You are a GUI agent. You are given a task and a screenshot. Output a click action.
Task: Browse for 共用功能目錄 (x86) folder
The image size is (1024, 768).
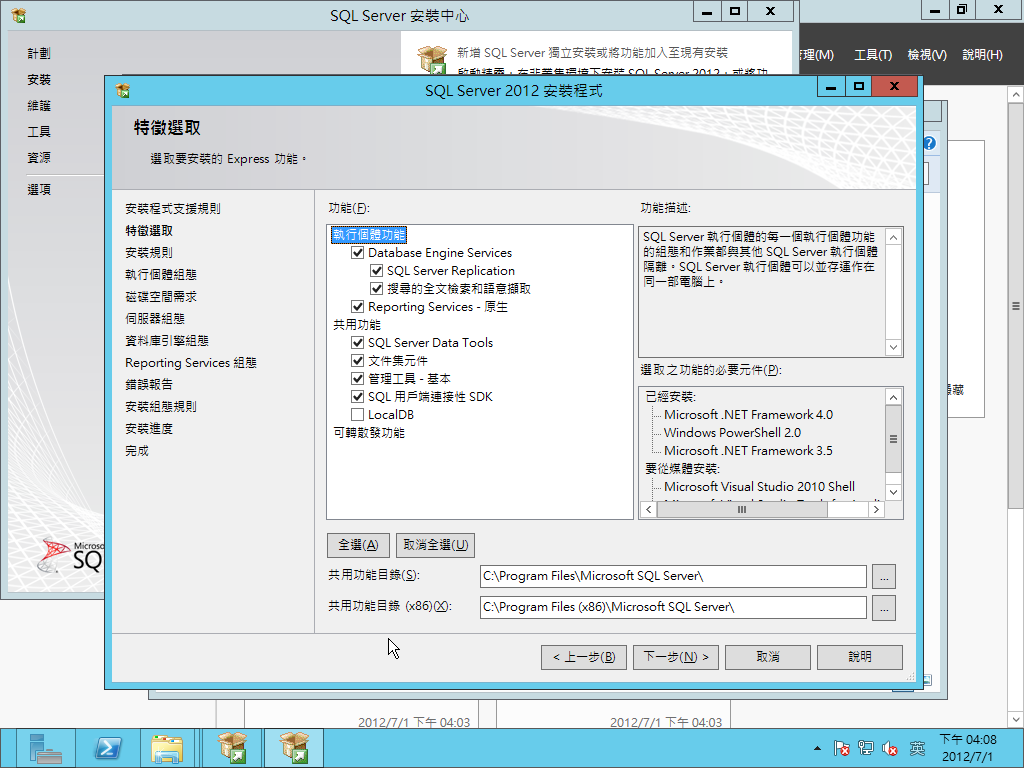884,608
